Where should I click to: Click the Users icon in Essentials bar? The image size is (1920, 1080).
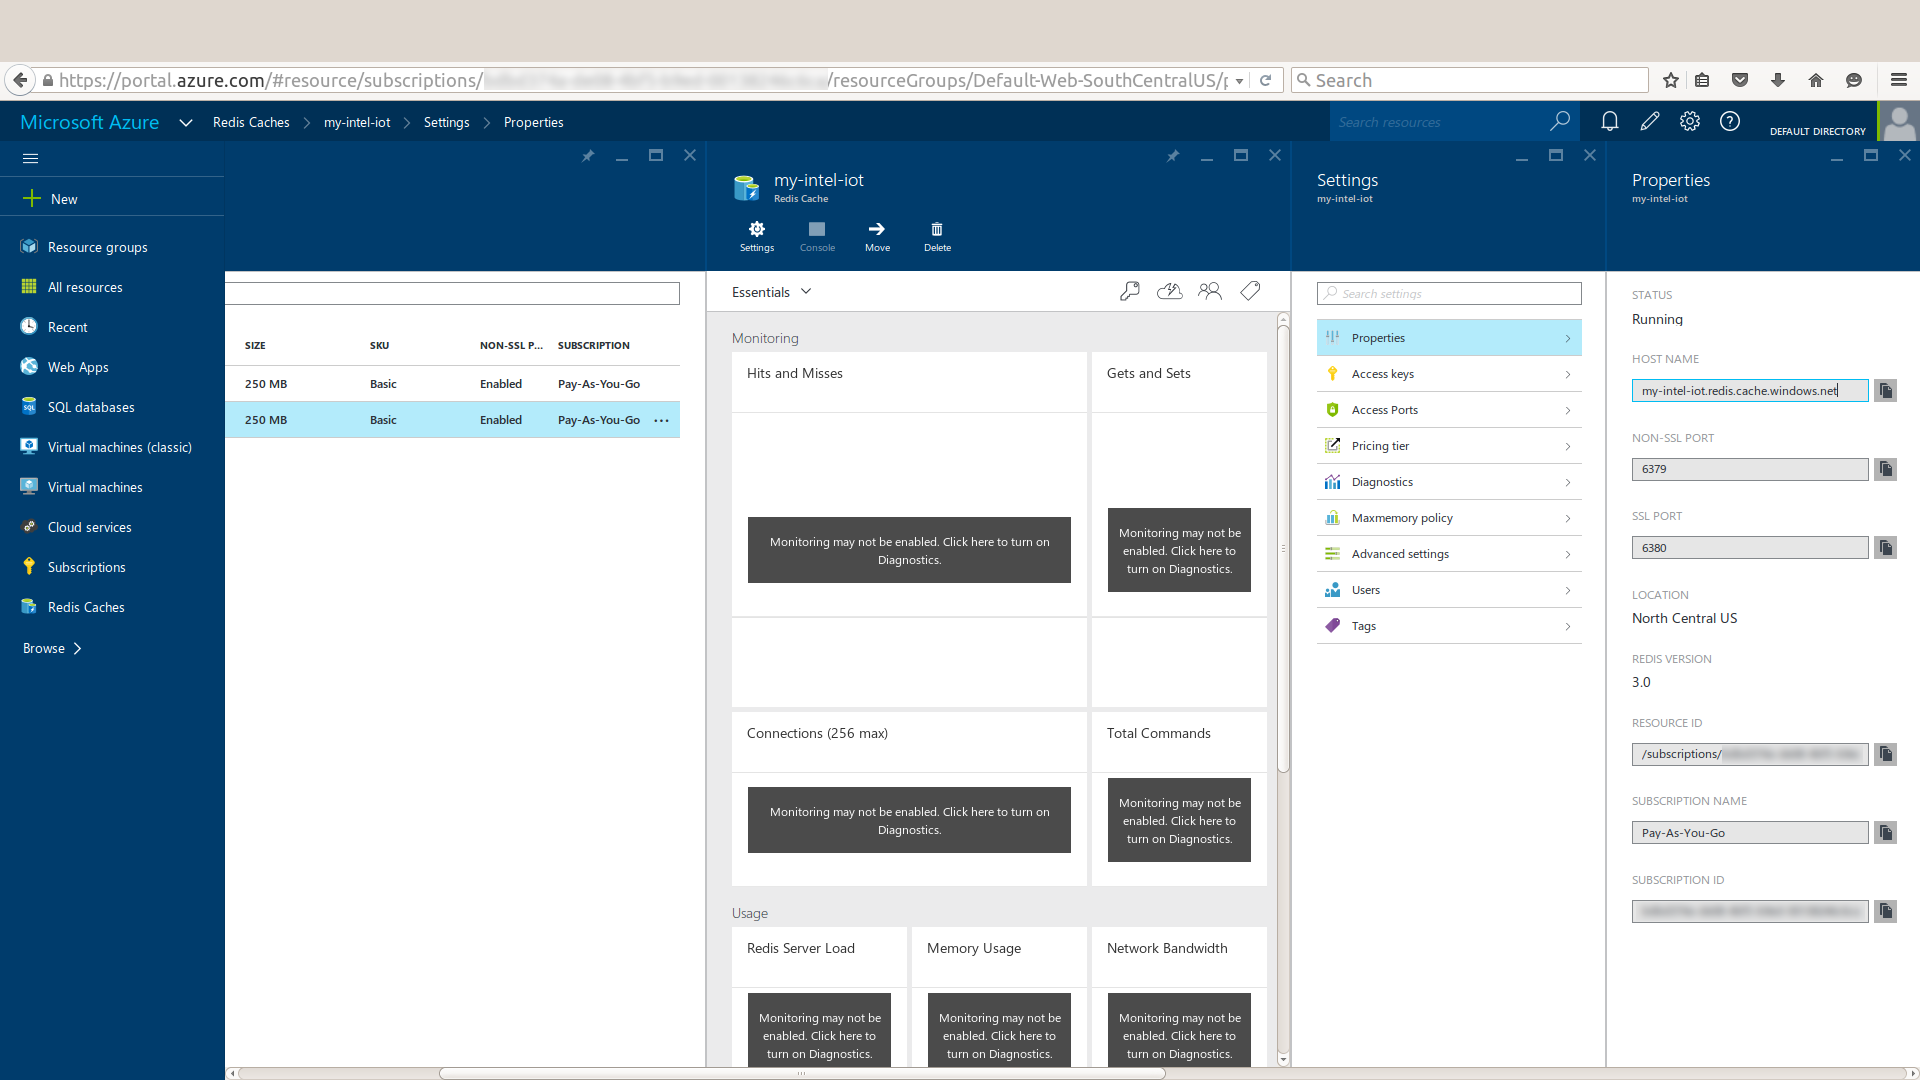click(x=1210, y=291)
